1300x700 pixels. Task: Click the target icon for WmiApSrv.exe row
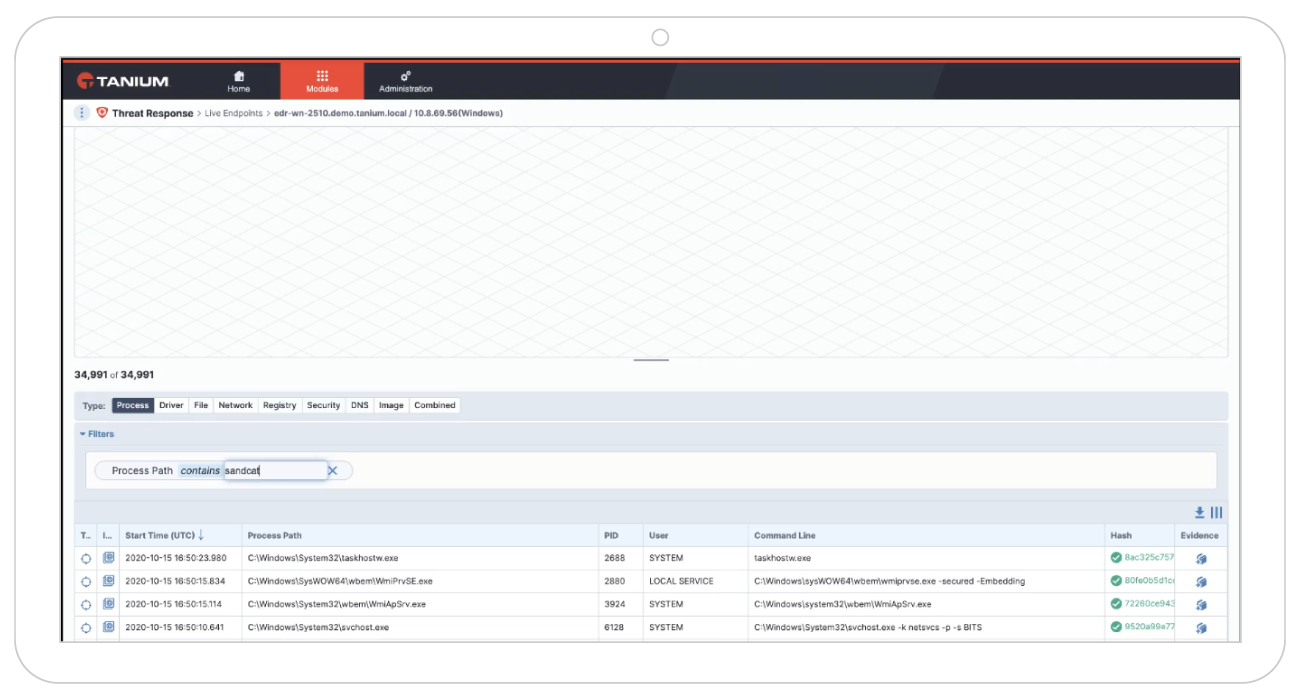coord(86,605)
